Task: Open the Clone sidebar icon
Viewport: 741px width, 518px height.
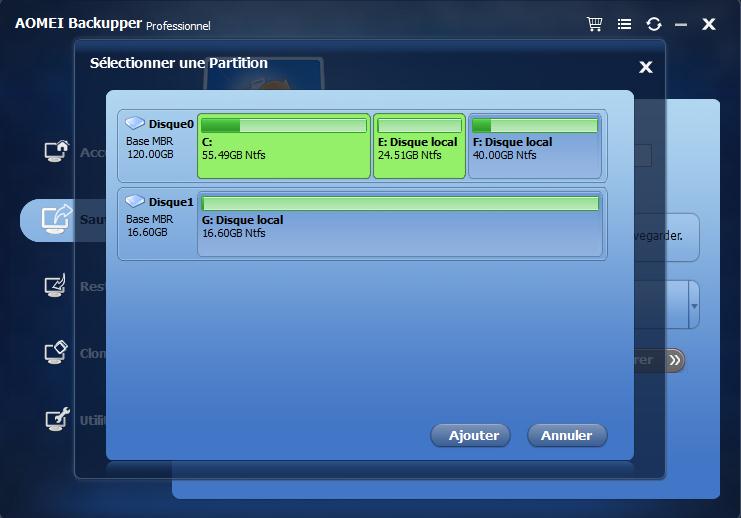Action: click(56, 353)
